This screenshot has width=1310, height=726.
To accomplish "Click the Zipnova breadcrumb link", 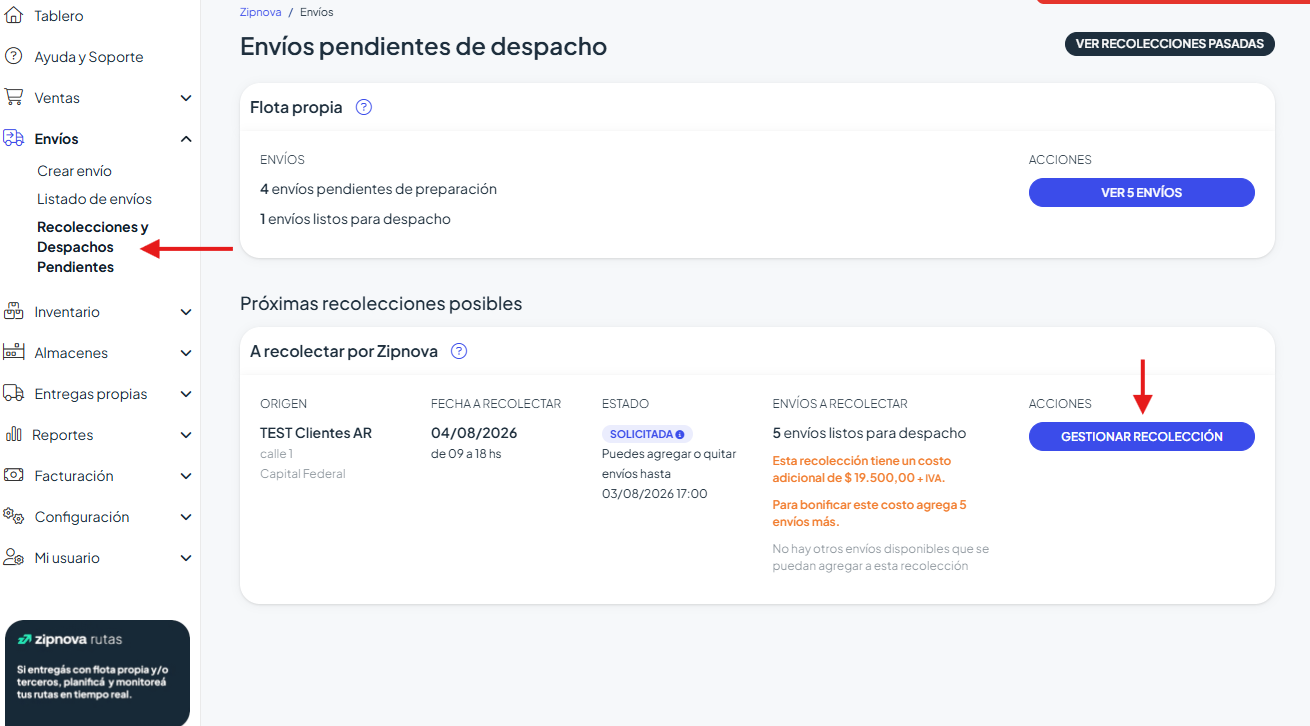I will tap(261, 12).
